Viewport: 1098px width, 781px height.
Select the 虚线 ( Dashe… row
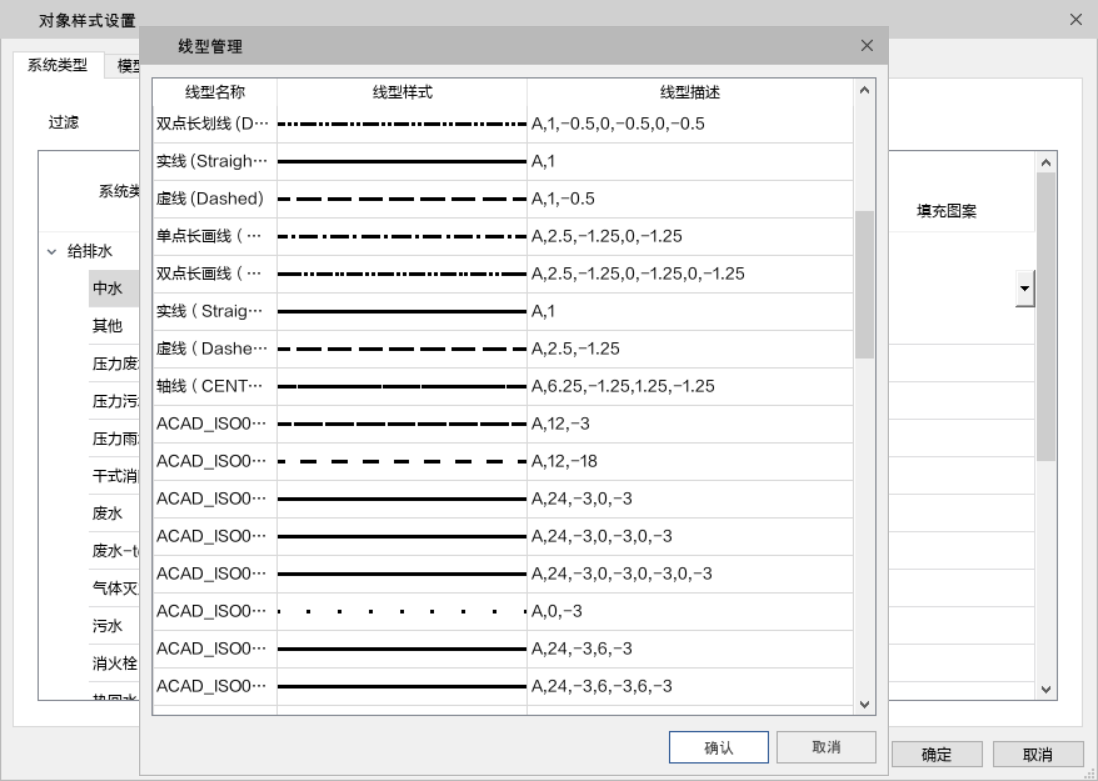coord(503,349)
